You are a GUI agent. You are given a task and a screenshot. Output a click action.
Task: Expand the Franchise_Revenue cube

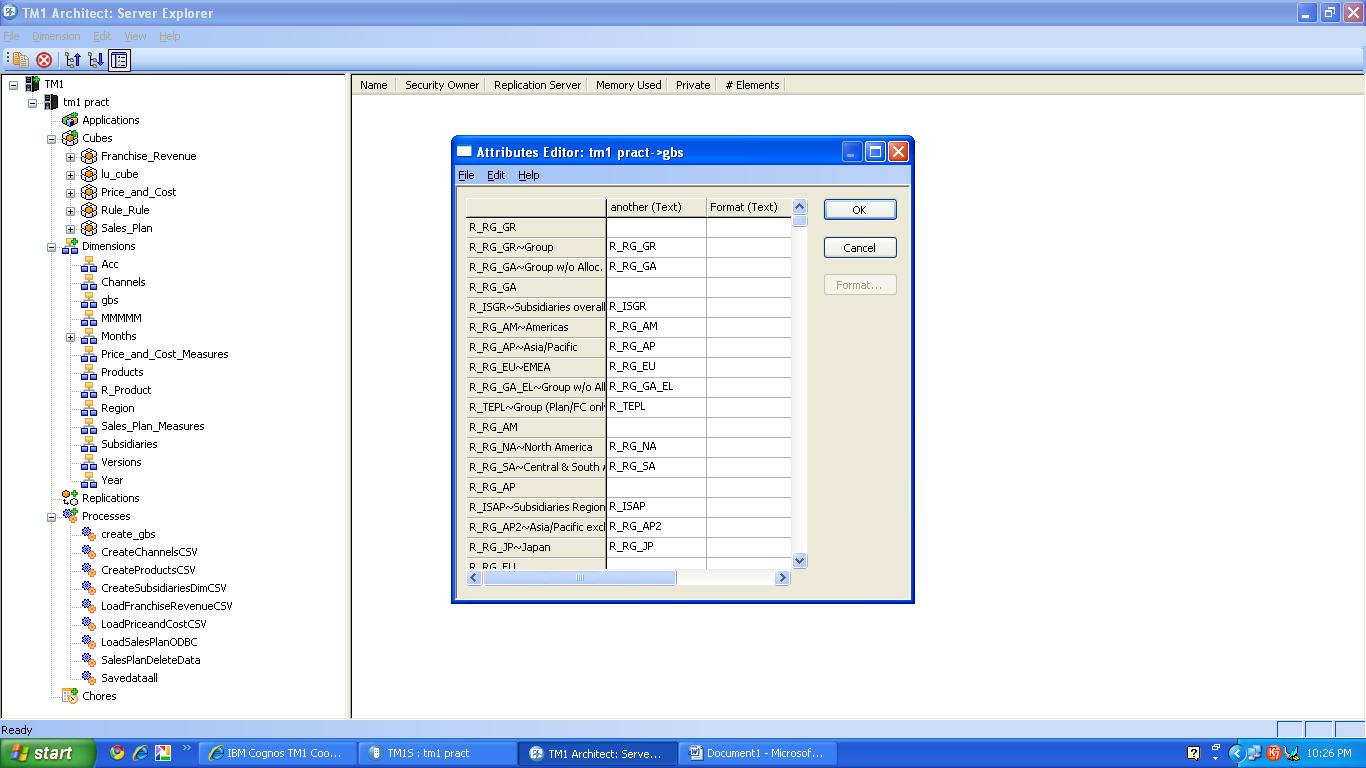[x=71, y=157]
